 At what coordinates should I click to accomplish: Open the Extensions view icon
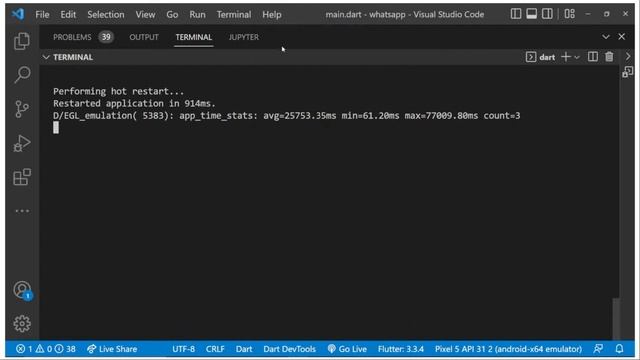[22, 177]
